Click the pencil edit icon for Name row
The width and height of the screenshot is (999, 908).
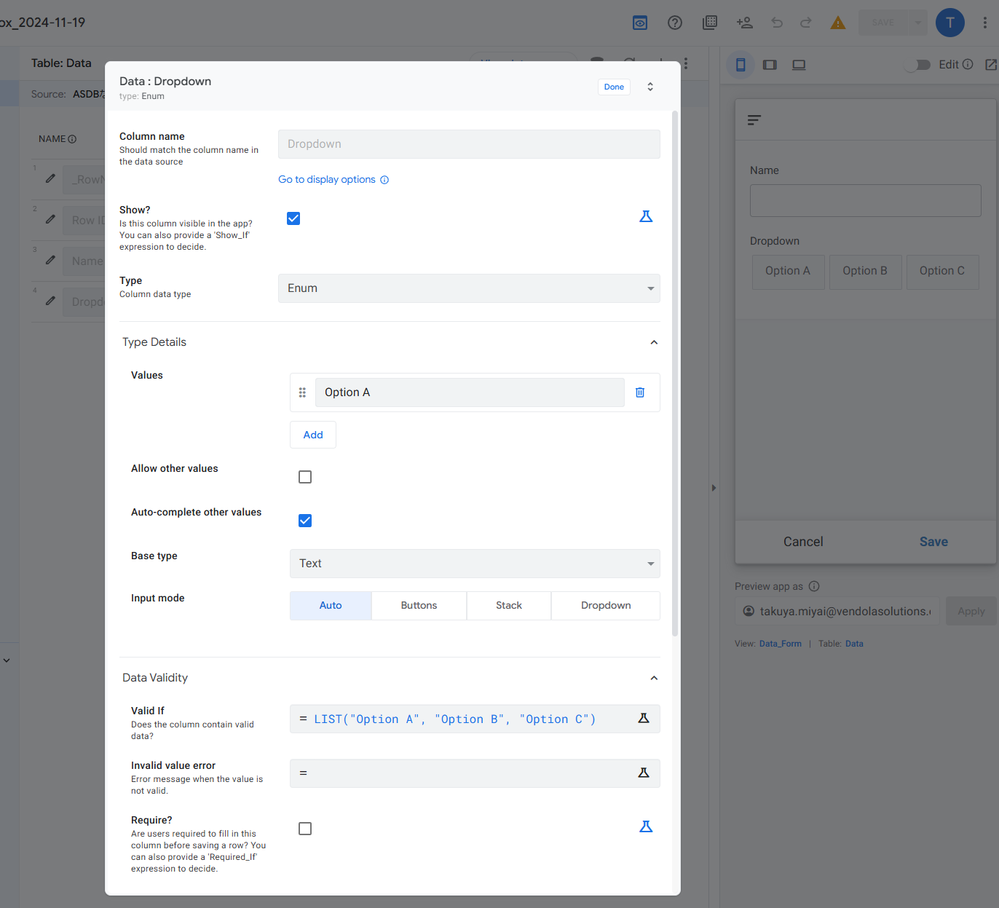pyautogui.click(x=50, y=260)
